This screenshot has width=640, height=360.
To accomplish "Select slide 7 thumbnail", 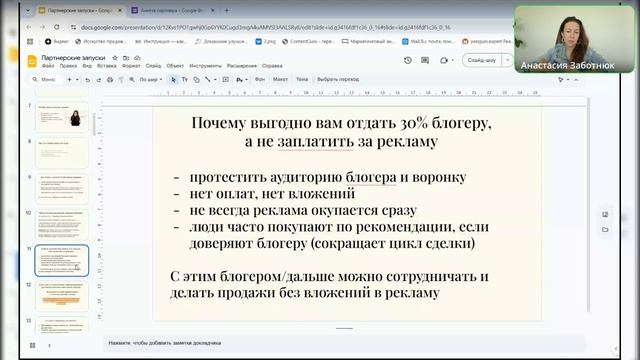I will pyautogui.click(x=62, y=117).
